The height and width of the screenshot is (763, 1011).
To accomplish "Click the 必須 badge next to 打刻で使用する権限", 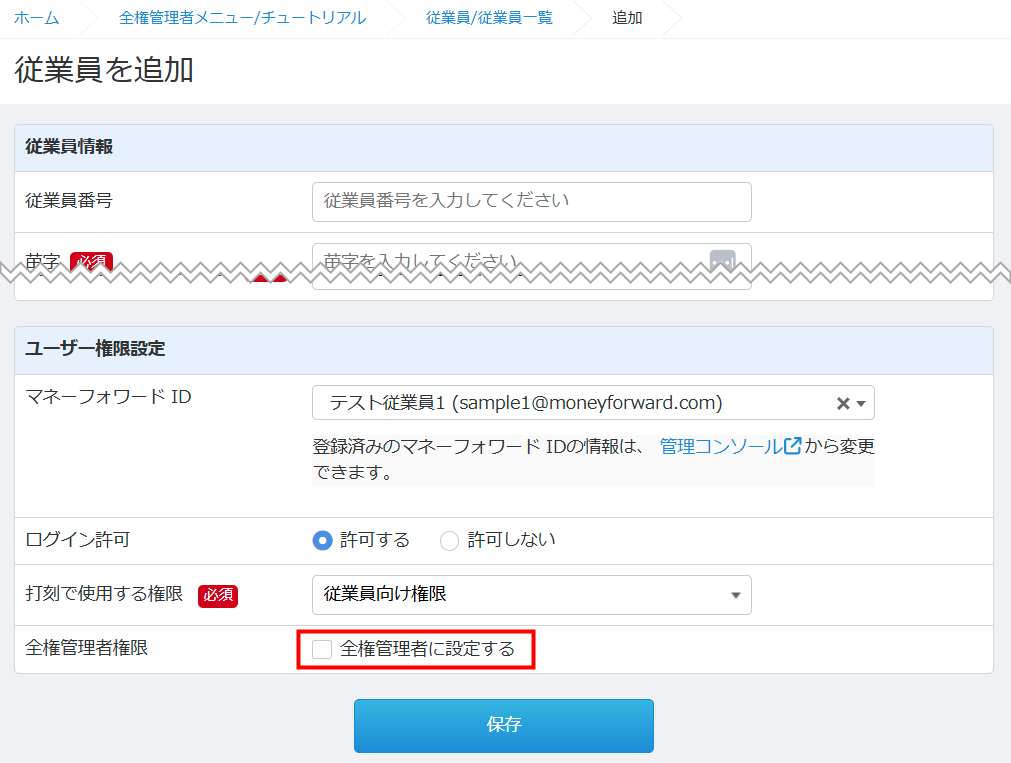I will point(218,595).
